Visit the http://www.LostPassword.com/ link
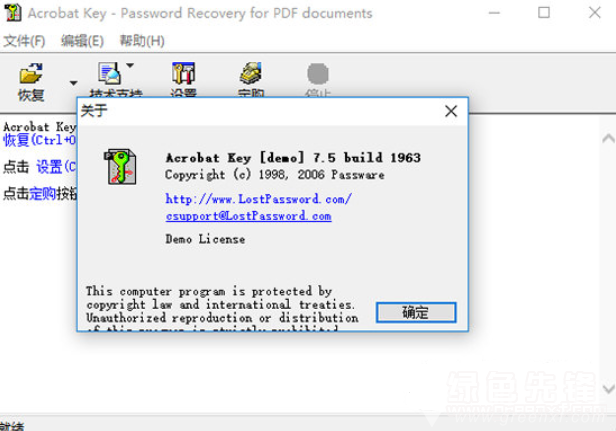The width and height of the screenshot is (616, 431). 258,199
